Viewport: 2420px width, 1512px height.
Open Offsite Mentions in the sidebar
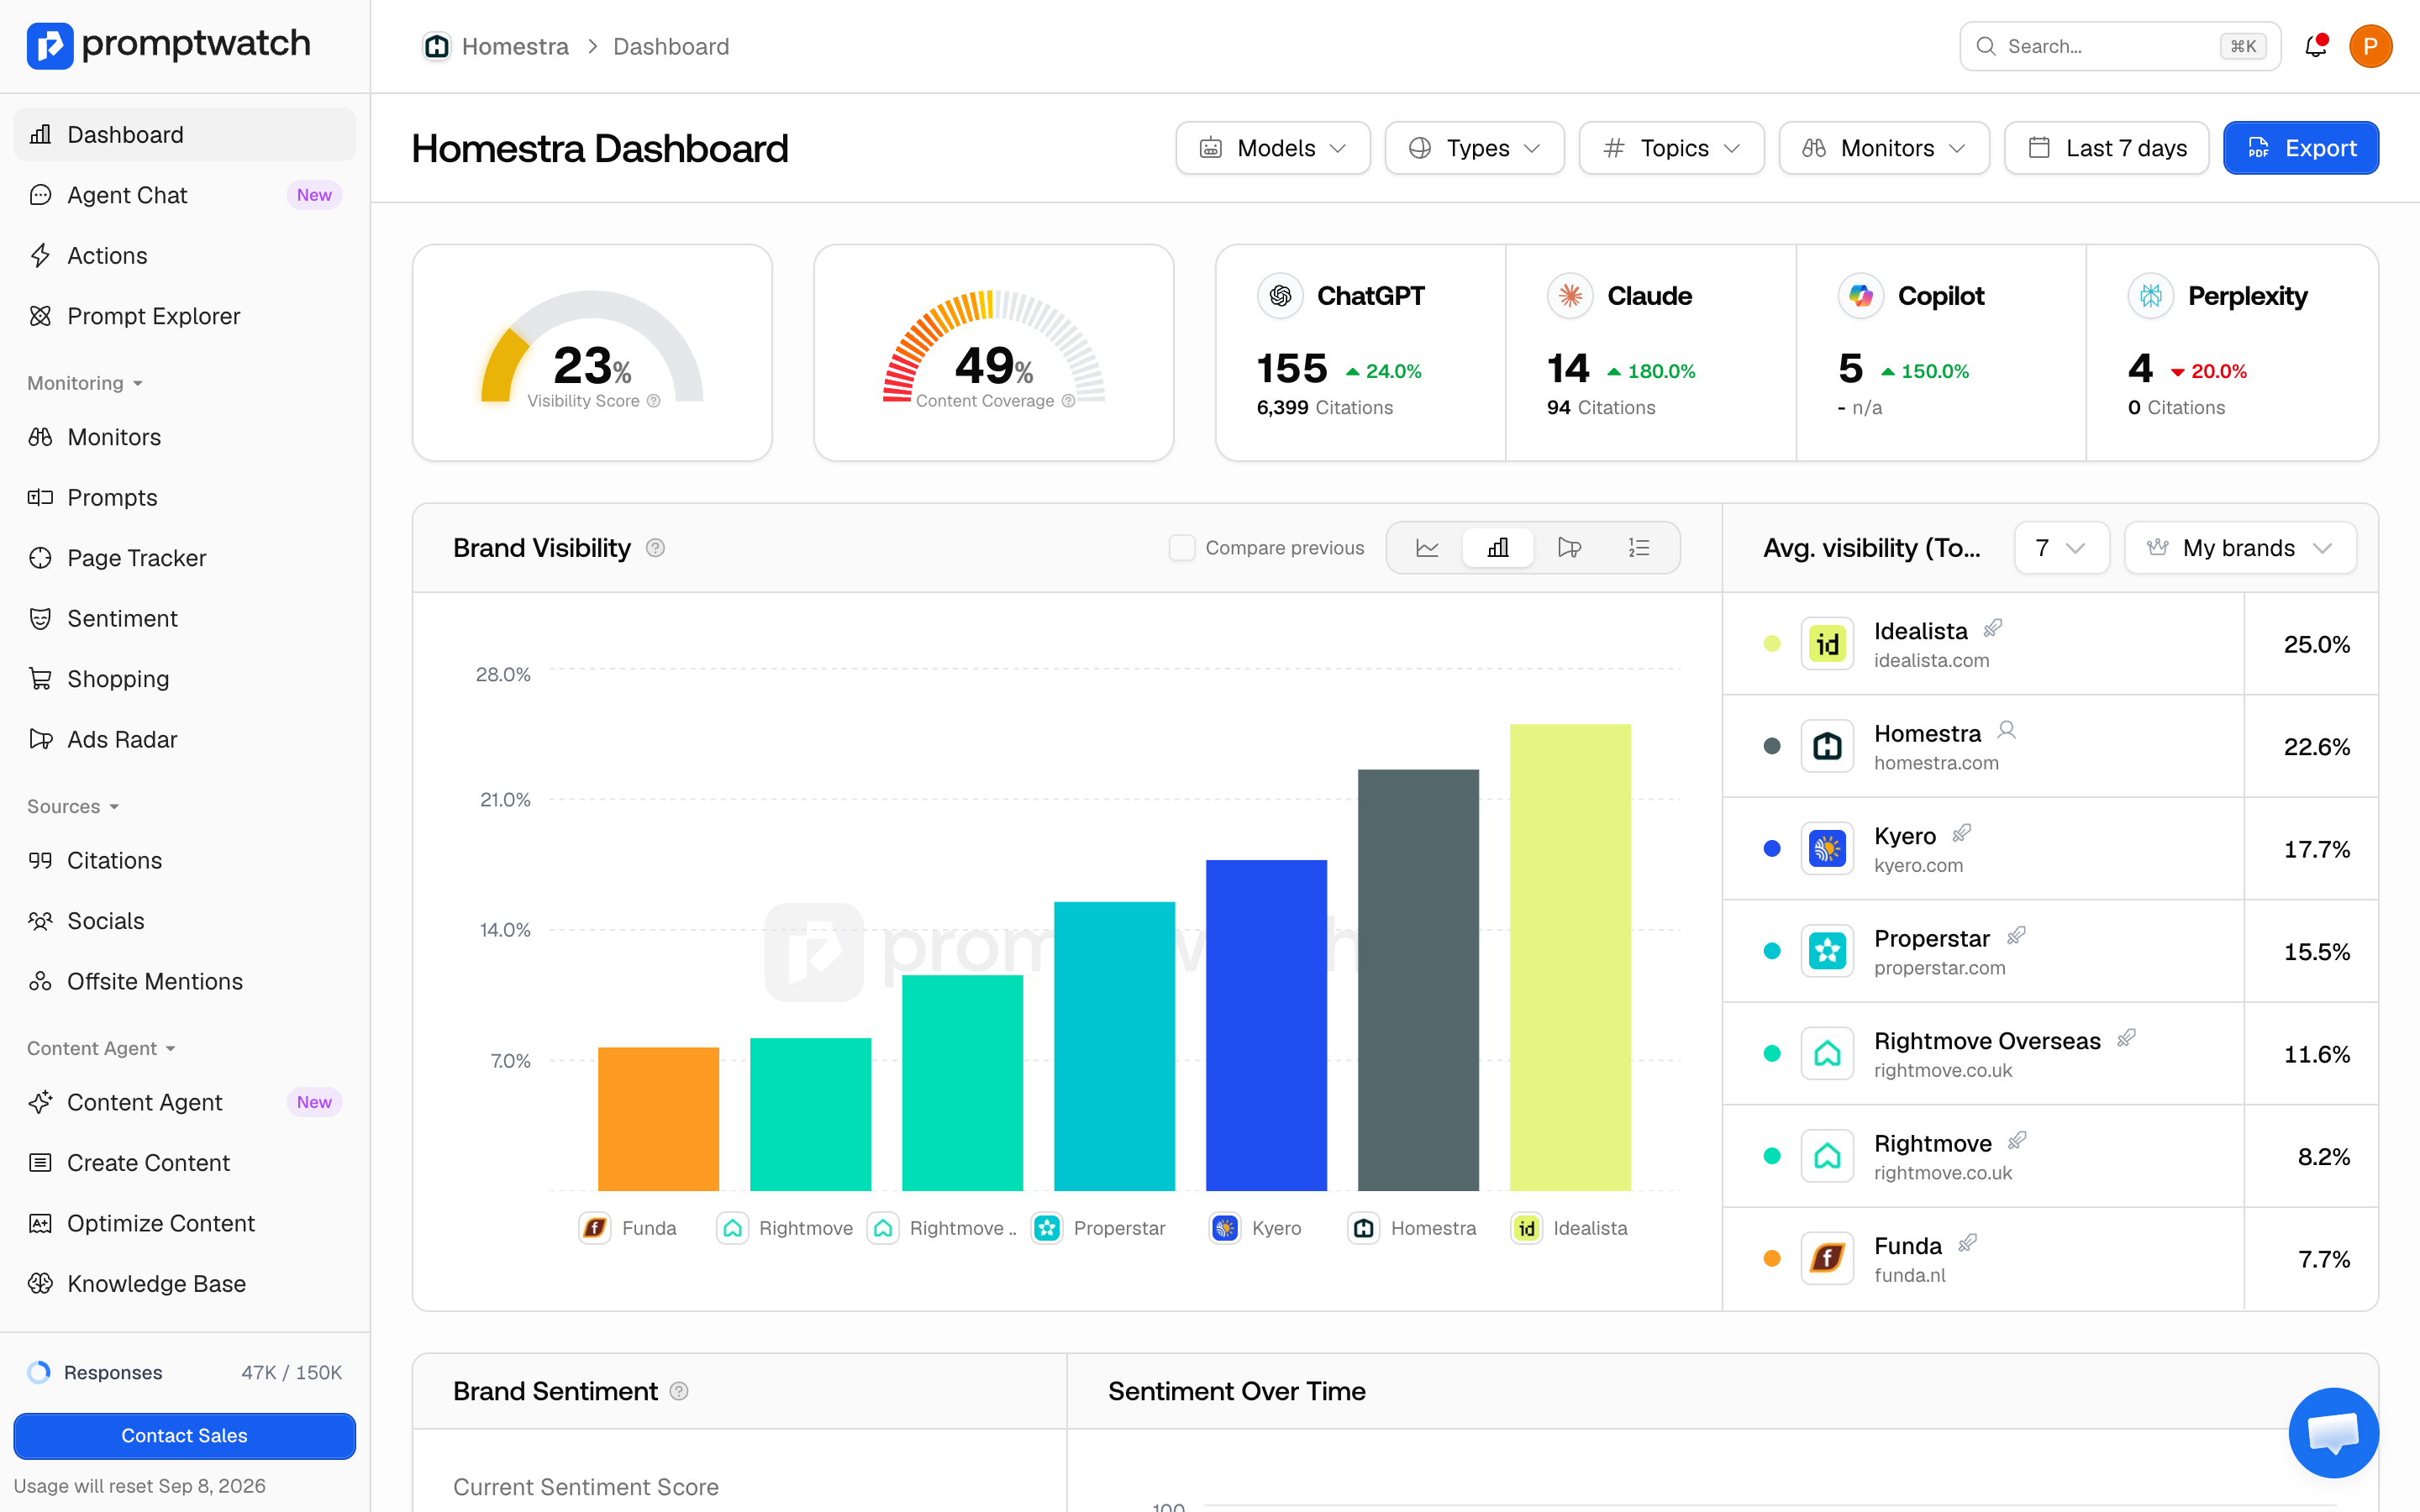pos(185,981)
